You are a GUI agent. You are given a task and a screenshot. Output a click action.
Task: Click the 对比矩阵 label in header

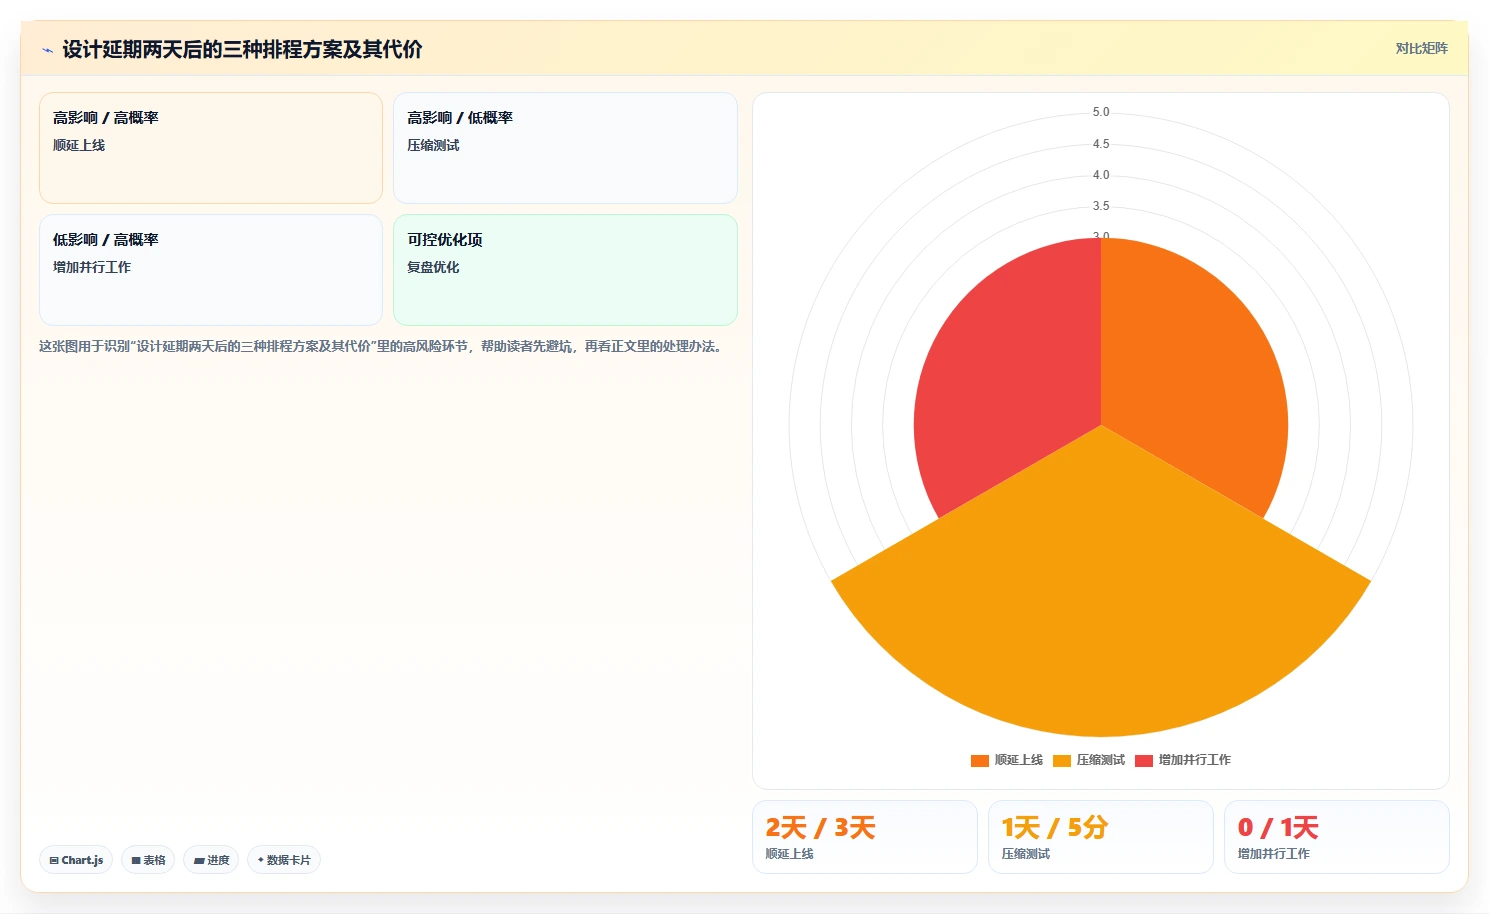(x=1421, y=48)
